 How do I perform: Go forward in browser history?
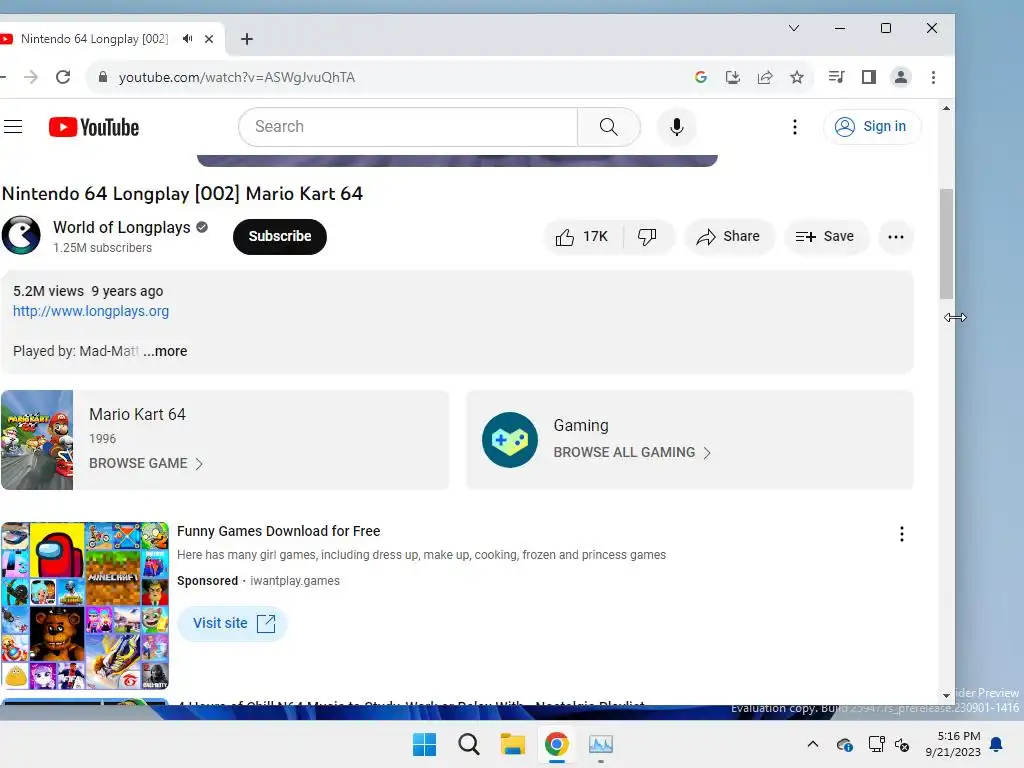point(31,77)
